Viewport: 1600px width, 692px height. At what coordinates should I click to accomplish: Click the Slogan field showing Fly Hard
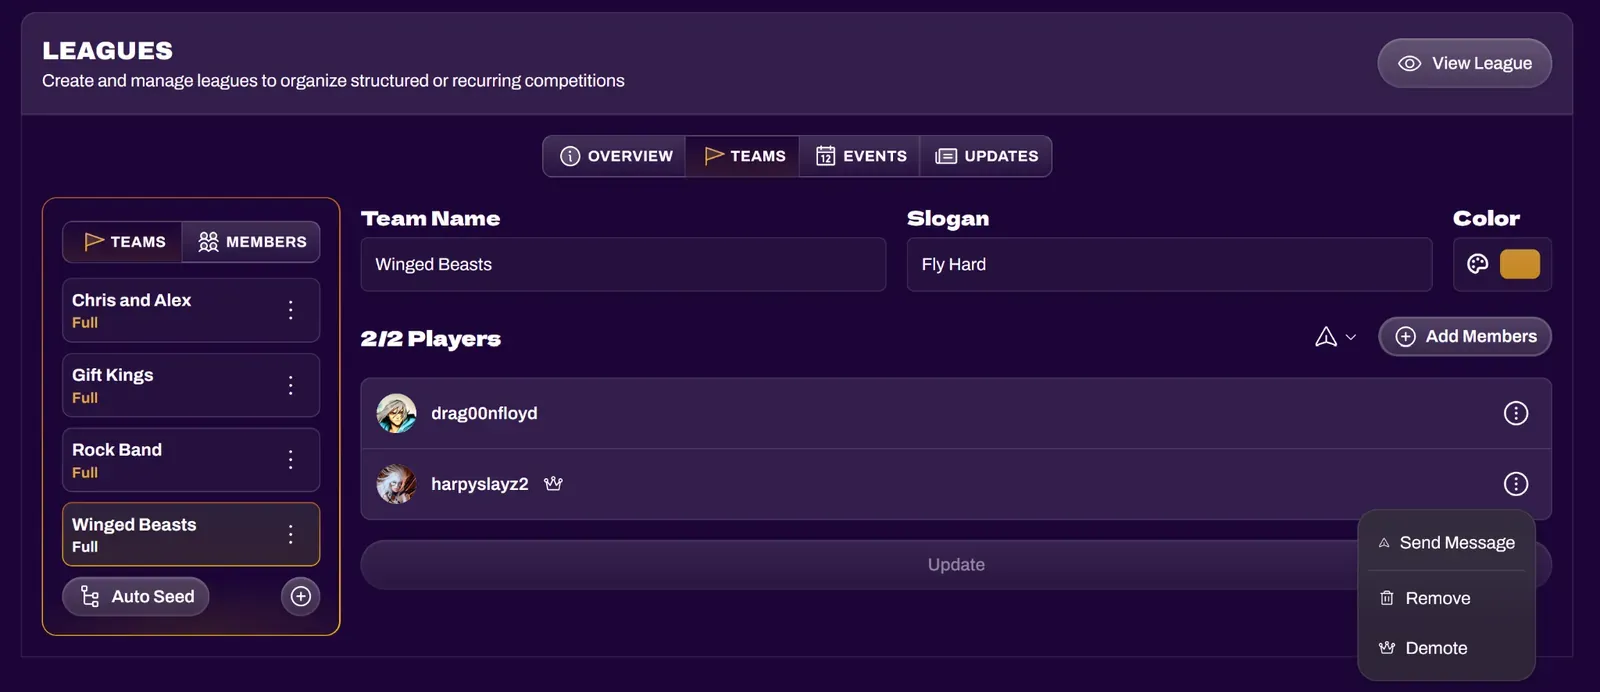pyautogui.click(x=1168, y=264)
